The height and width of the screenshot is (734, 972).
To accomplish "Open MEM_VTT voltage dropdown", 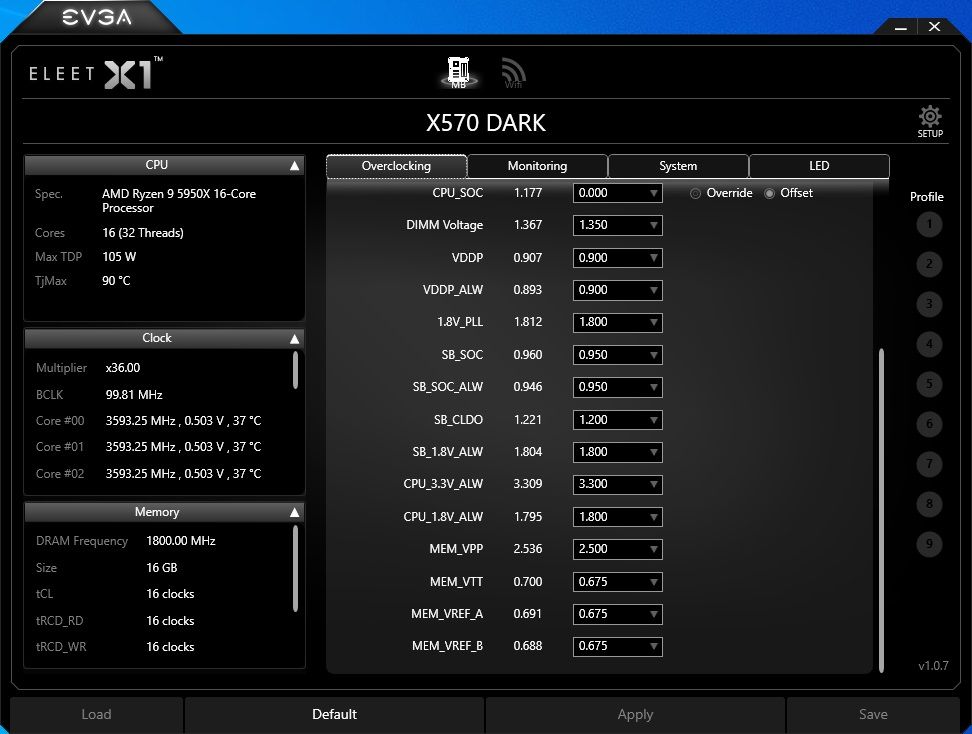I will tap(617, 582).
